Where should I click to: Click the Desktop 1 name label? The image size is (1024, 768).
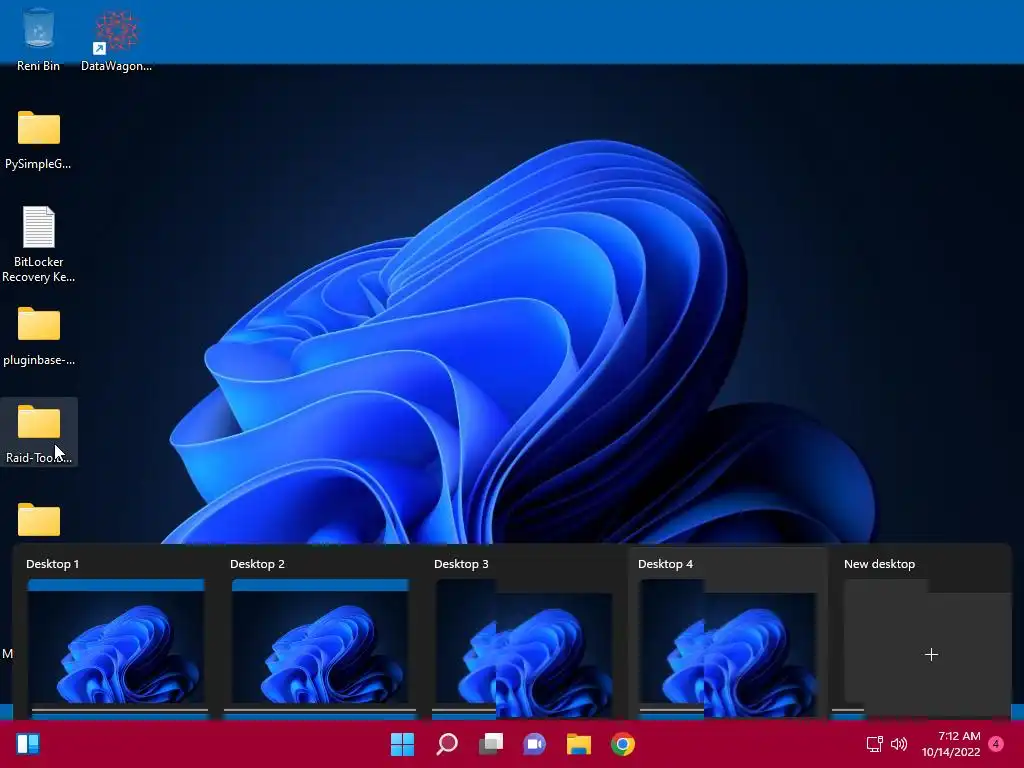pyautogui.click(x=52, y=564)
